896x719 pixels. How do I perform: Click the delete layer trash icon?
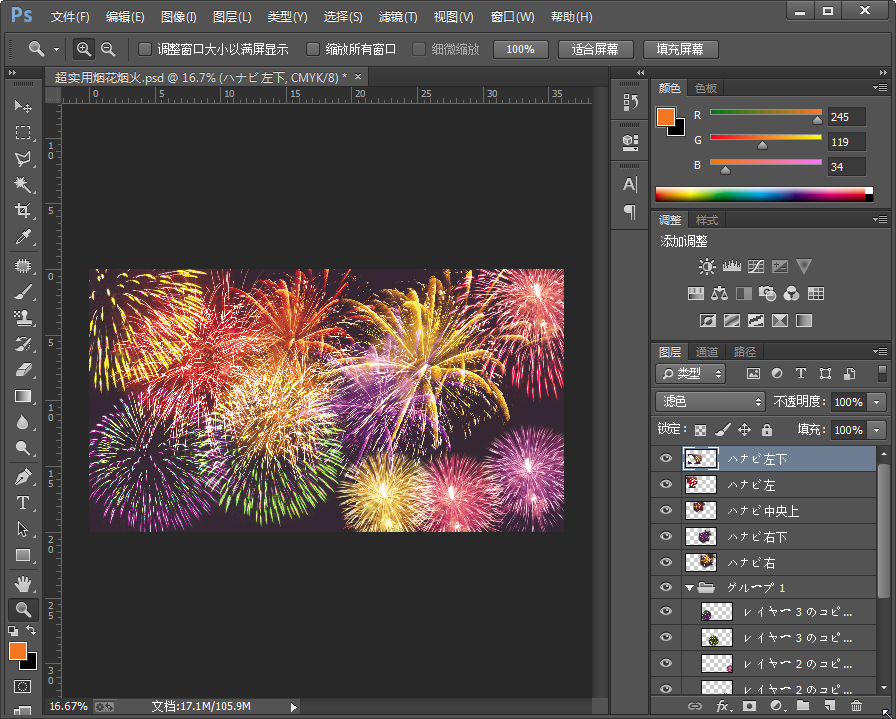pyautogui.click(x=856, y=707)
